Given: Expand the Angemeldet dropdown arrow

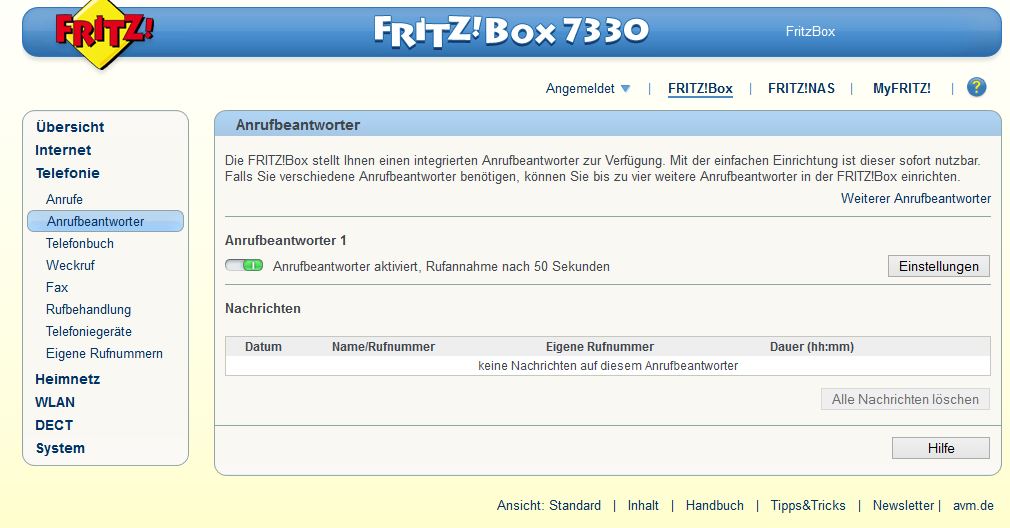Looking at the screenshot, I should [625, 88].
